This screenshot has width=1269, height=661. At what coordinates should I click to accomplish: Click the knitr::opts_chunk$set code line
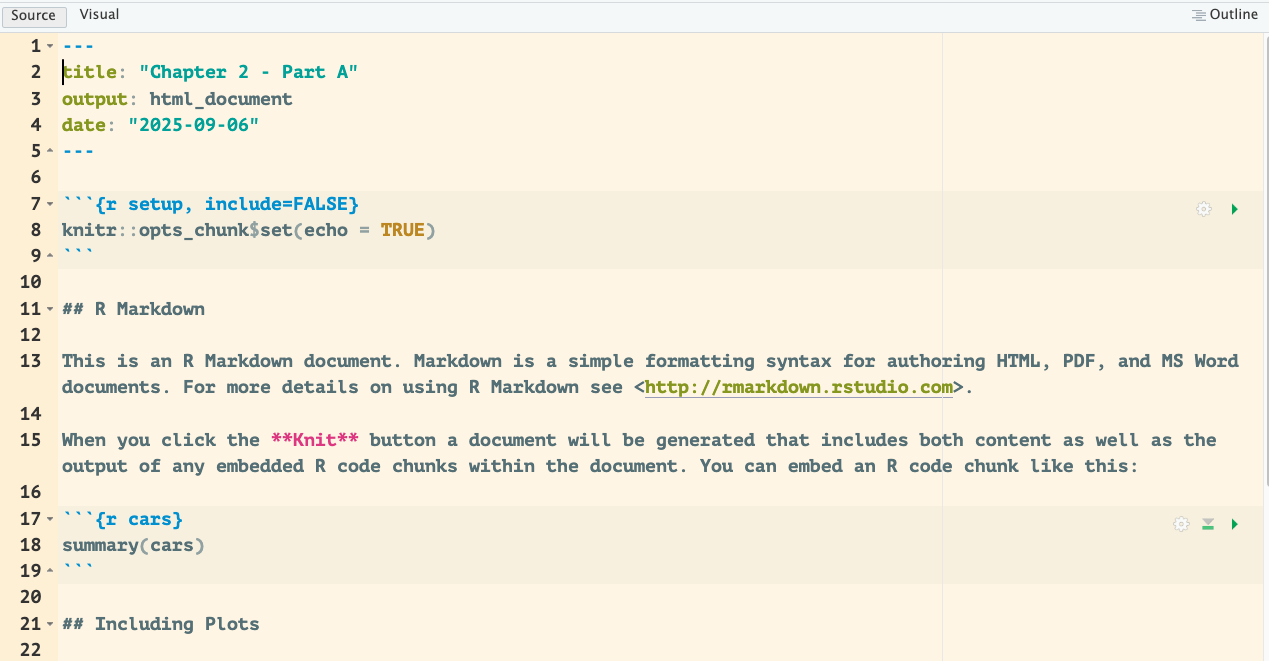(249, 230)
